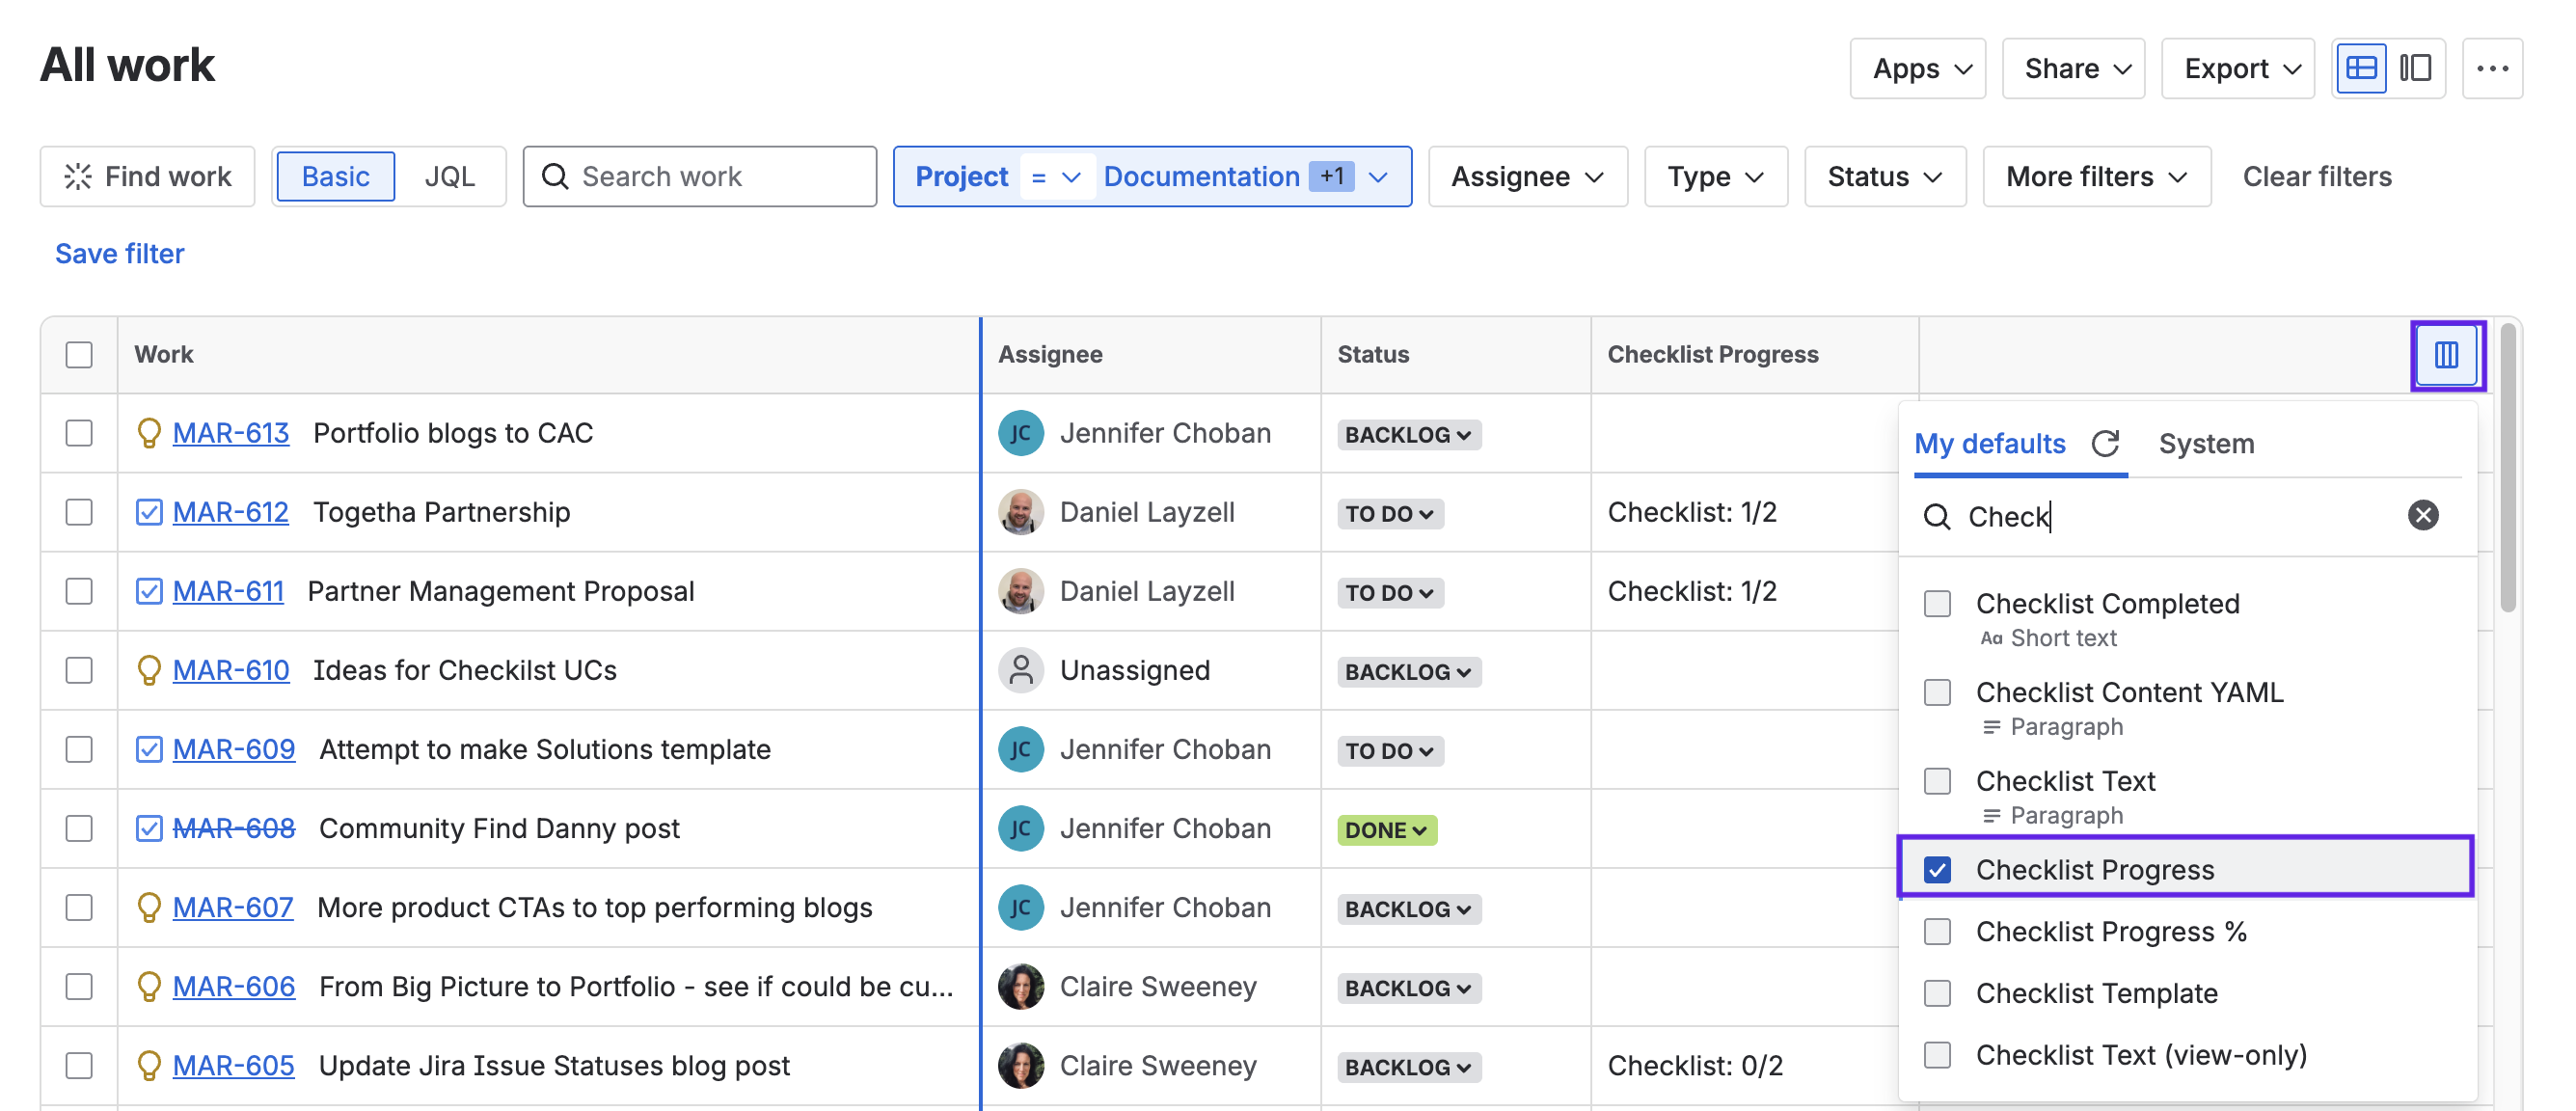Click the Save filter link

click(x=119, y=253)
